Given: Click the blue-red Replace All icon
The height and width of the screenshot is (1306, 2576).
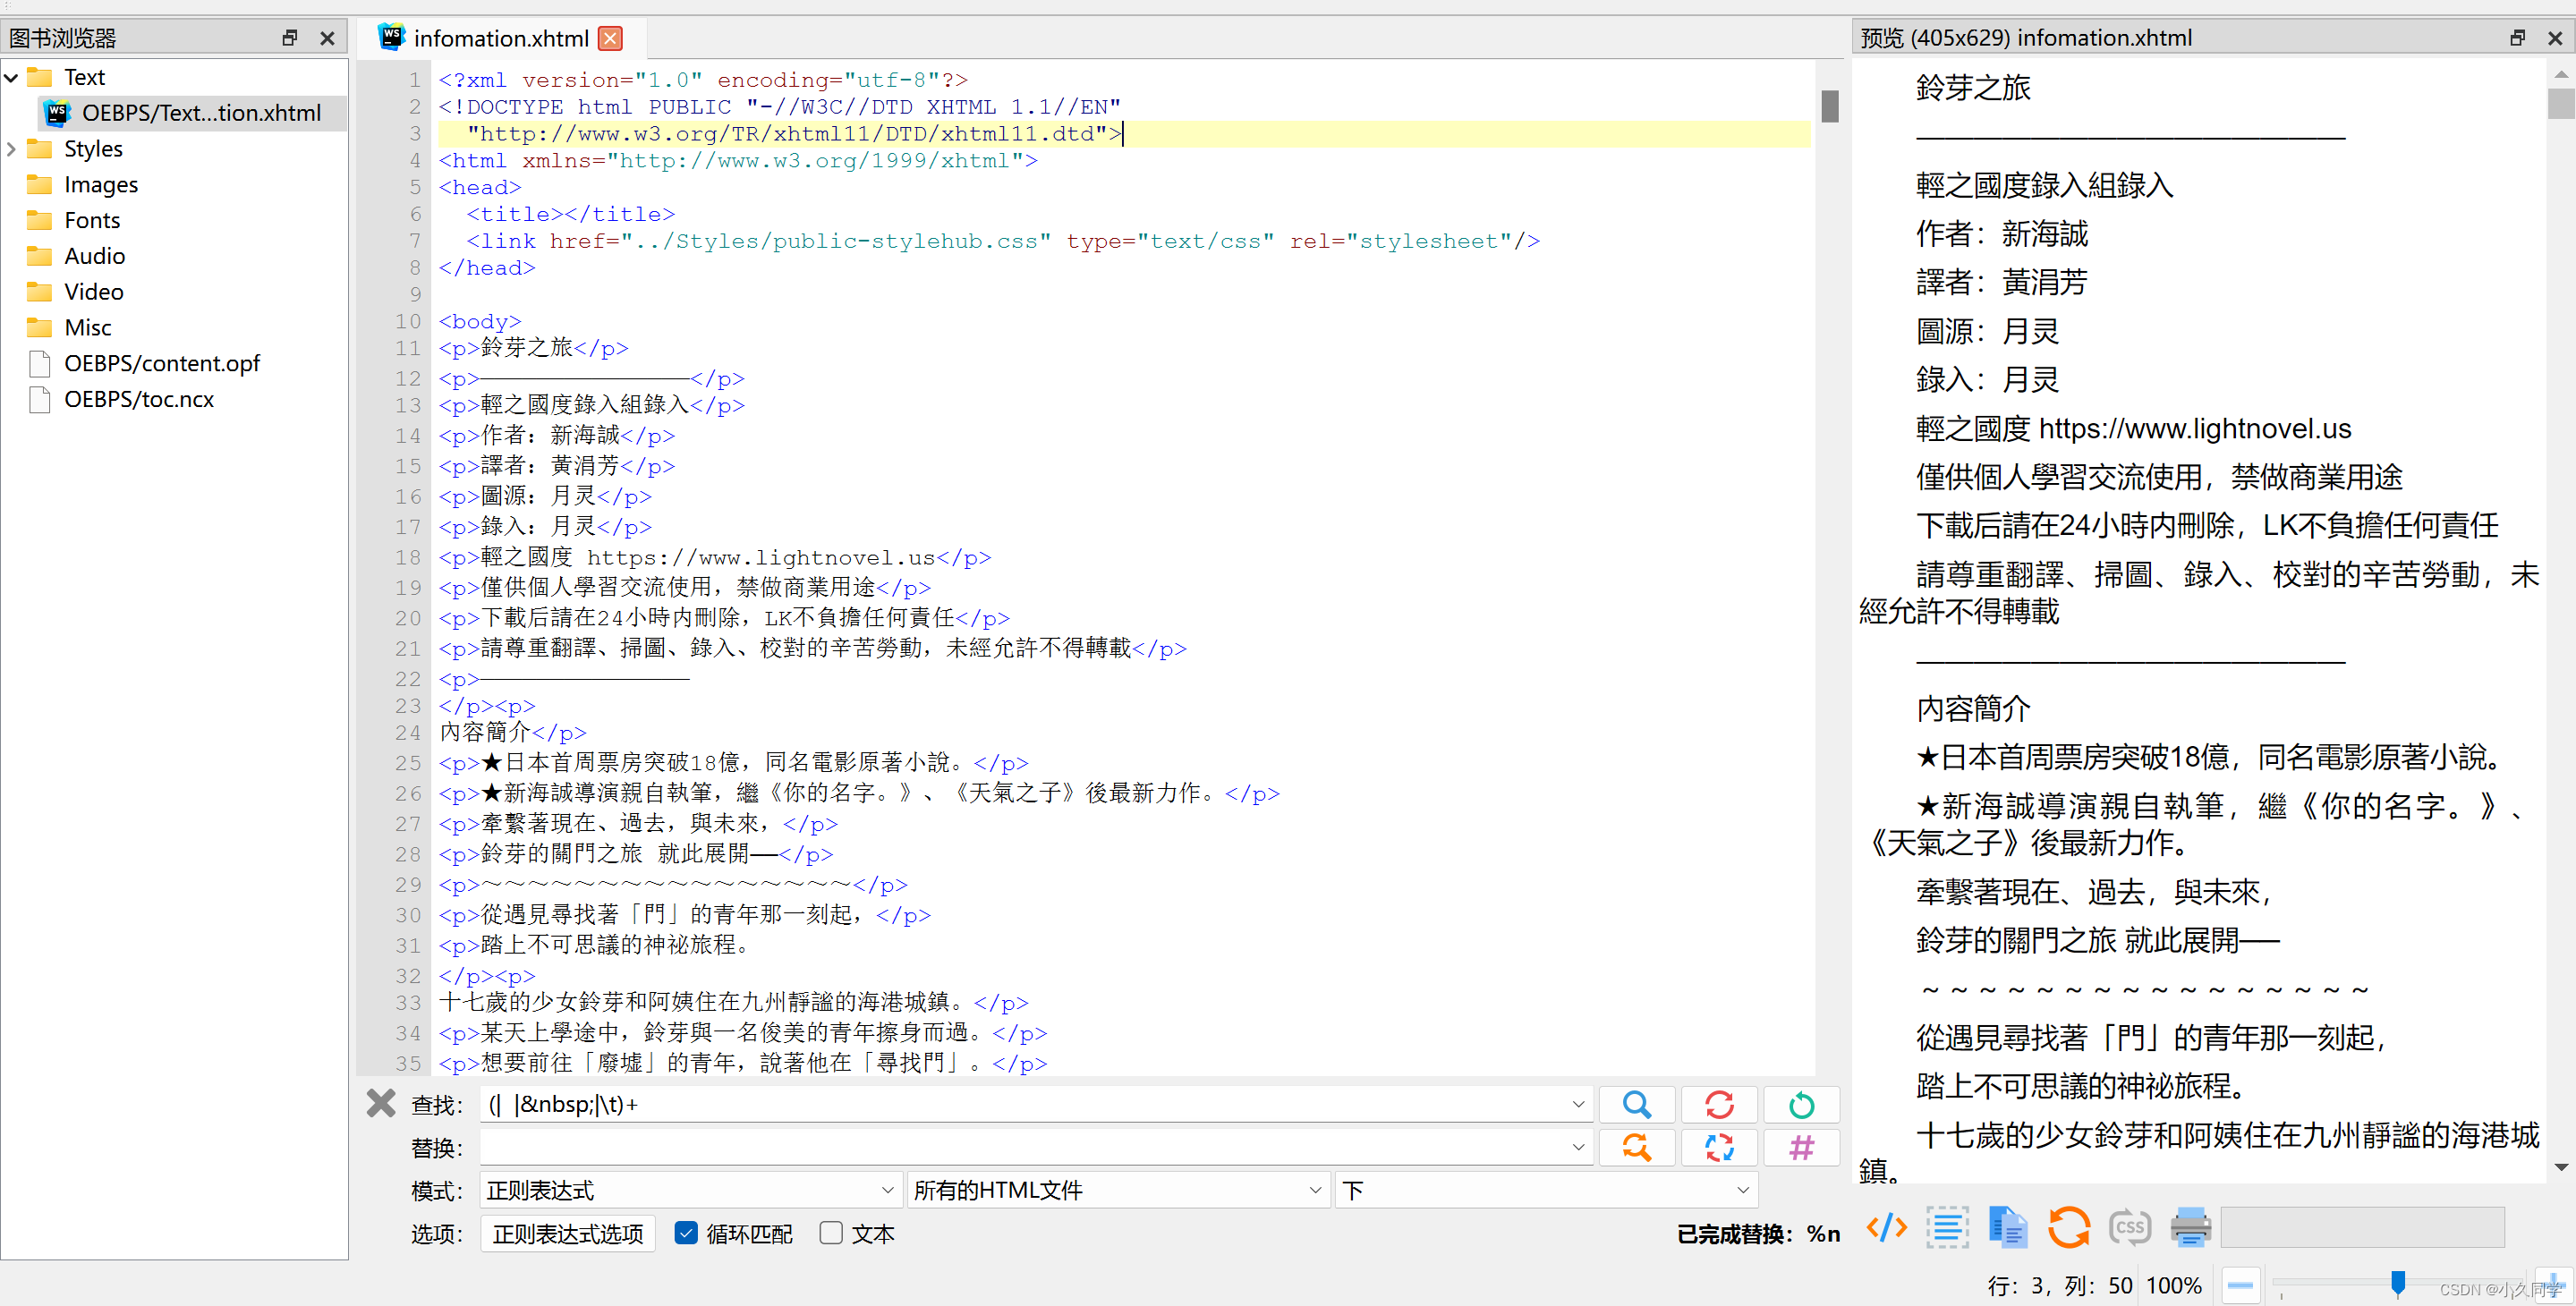Looking at the screenshot, I should (x=1718, y=1147).
